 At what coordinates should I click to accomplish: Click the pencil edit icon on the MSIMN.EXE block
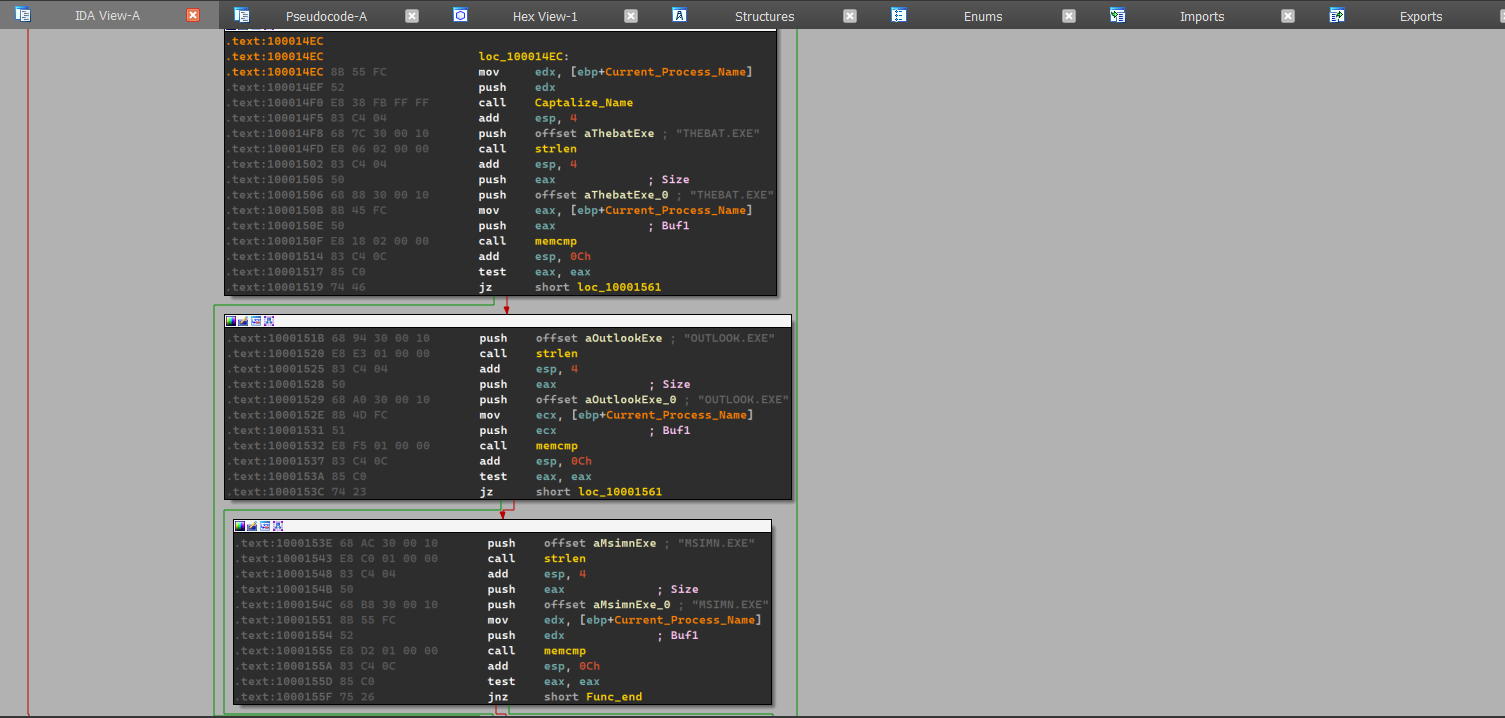tap(252, 526)
